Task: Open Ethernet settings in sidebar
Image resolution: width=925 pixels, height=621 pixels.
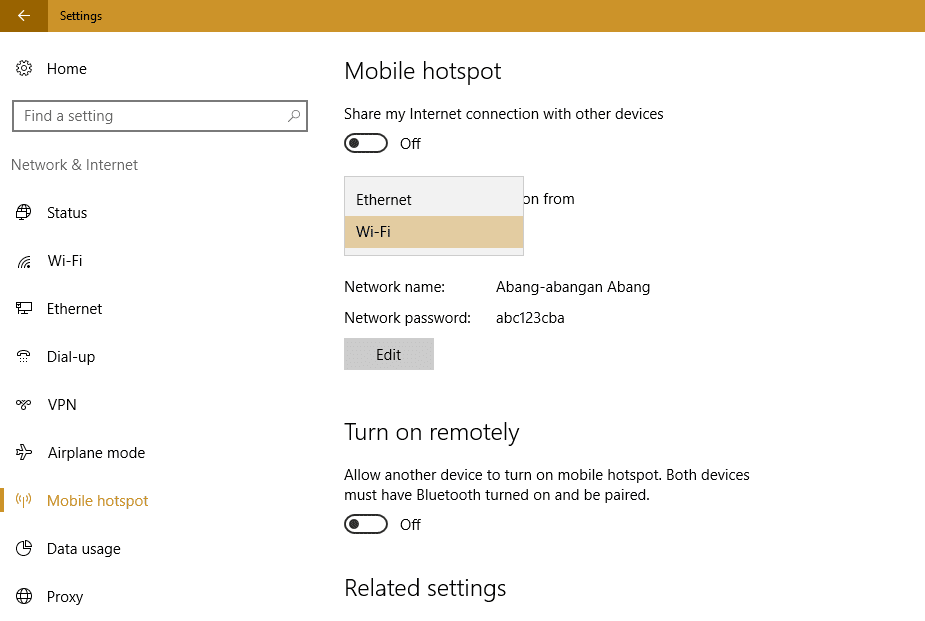Action: (x=74, y=308)
